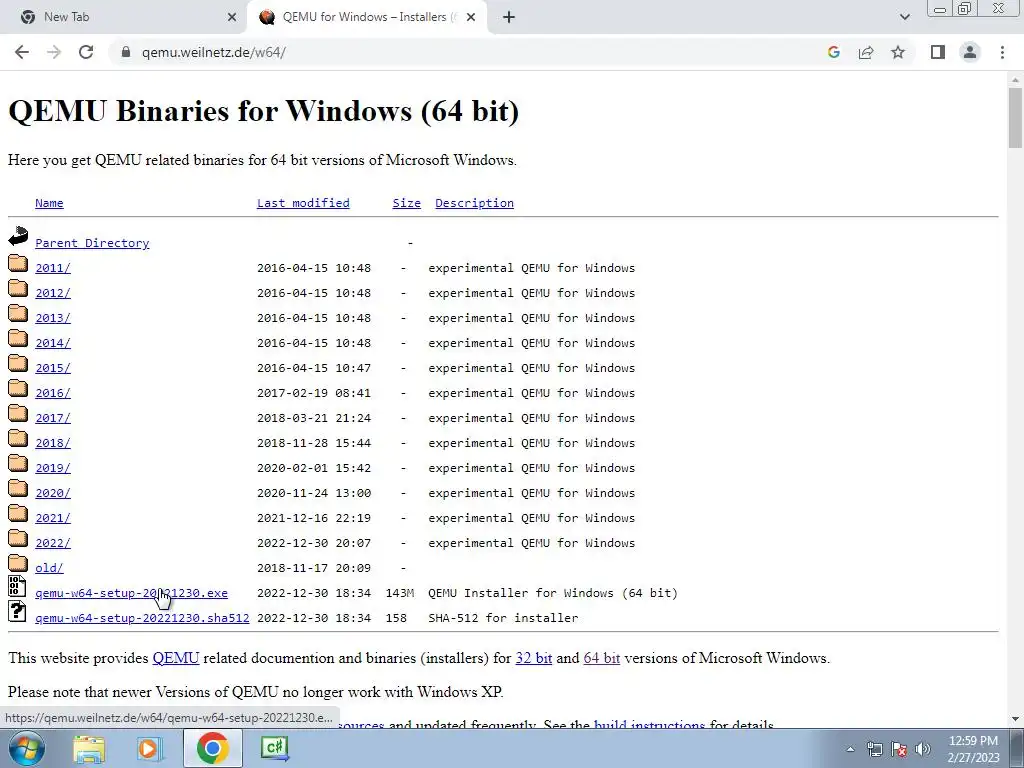Open the 2015/ folder link
Screen dimensions: 1024x768
coord(52,368)
